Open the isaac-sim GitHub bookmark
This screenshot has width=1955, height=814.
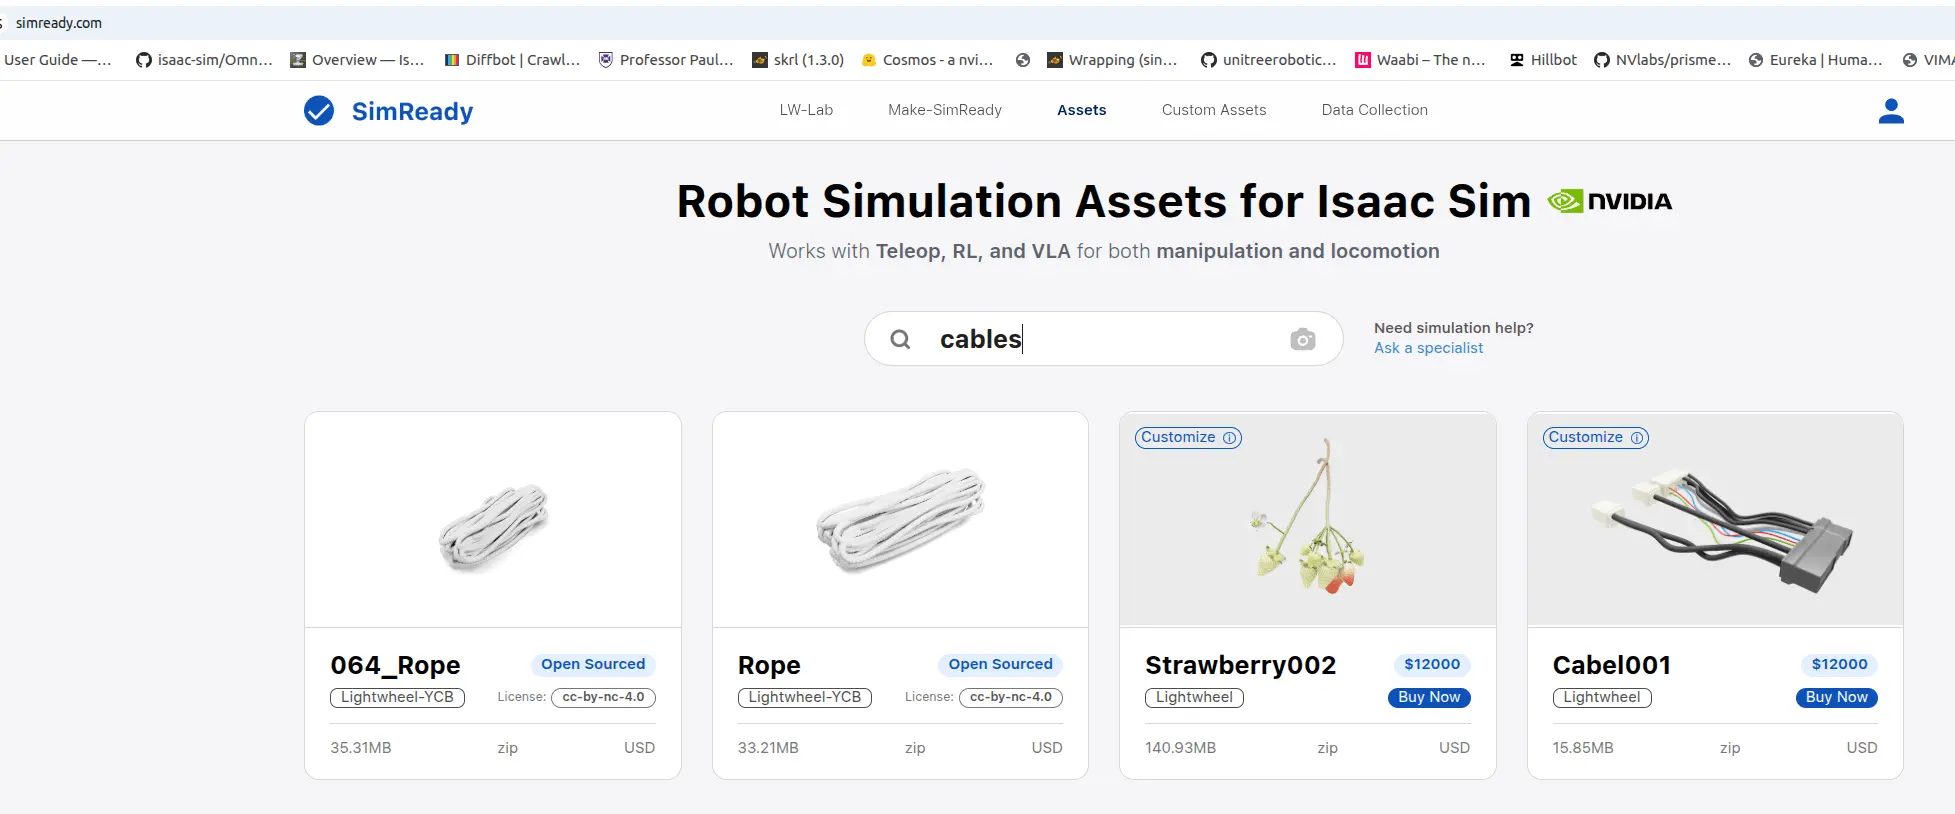point(204,60)
